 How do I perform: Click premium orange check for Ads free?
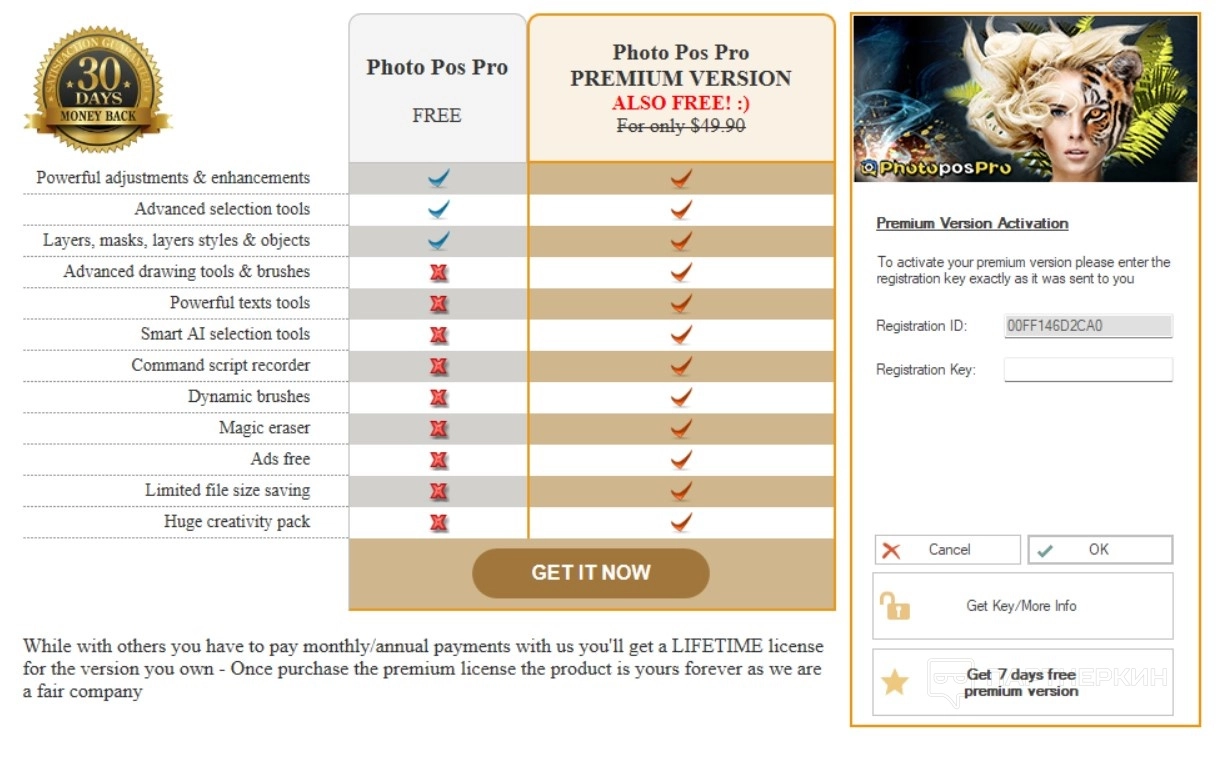pyautogui.click(x=681, y=459)
